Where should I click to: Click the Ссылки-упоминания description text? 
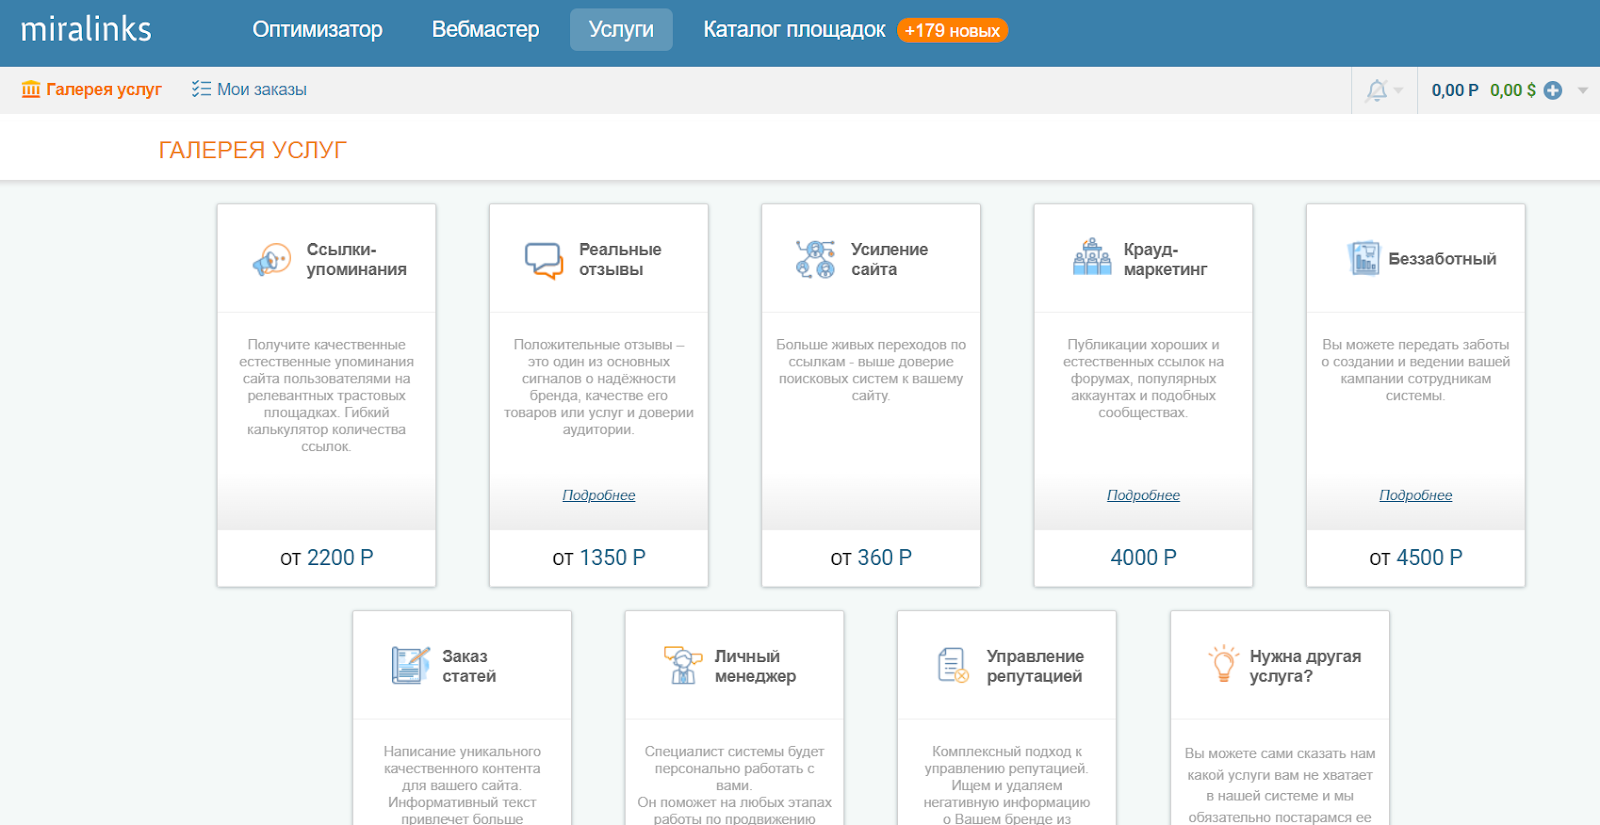tap(327, 395)
